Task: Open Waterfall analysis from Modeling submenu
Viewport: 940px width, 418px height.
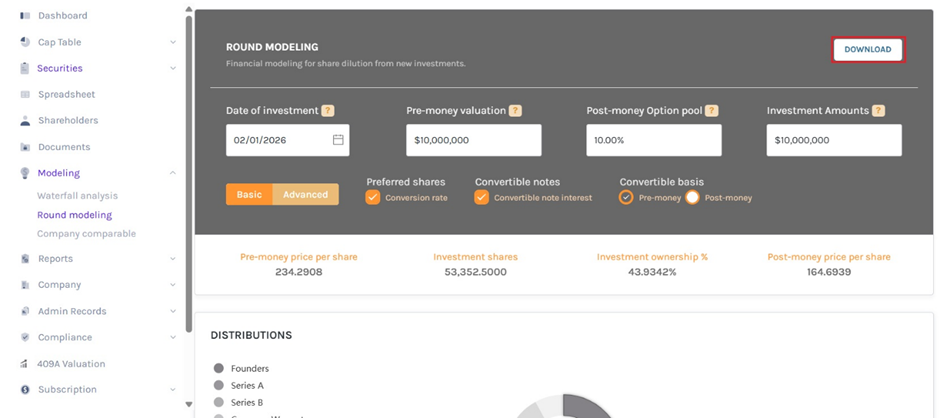Action: 77,196
